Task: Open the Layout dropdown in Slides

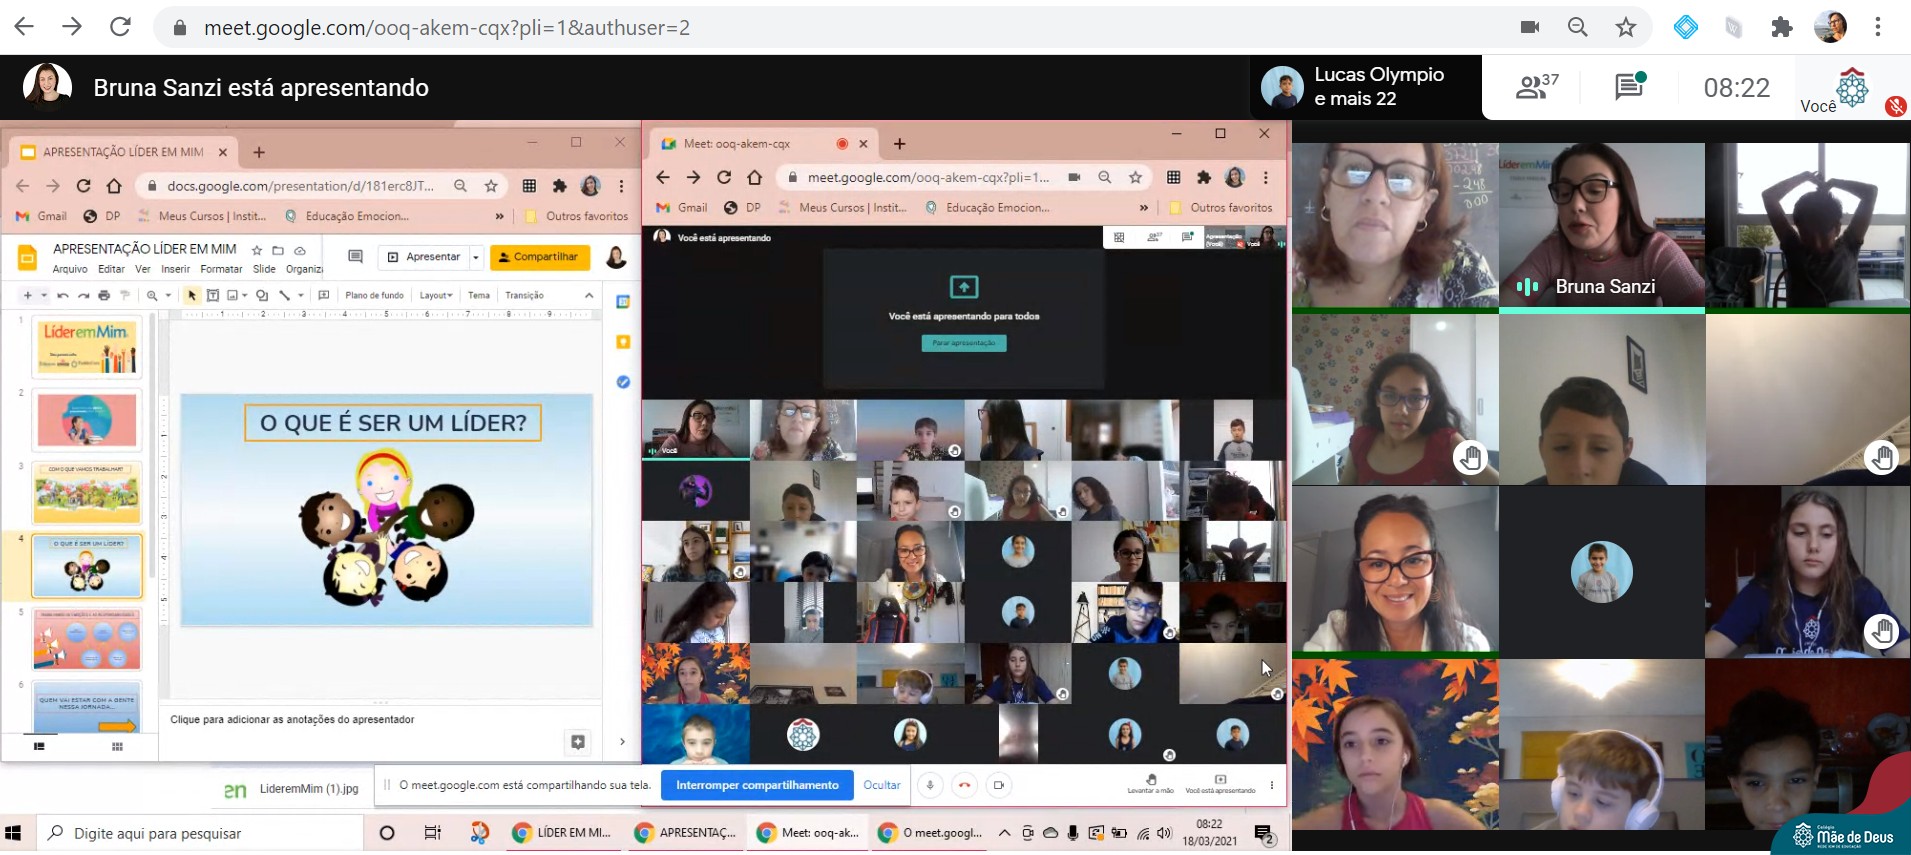Action: coord(435,295)
